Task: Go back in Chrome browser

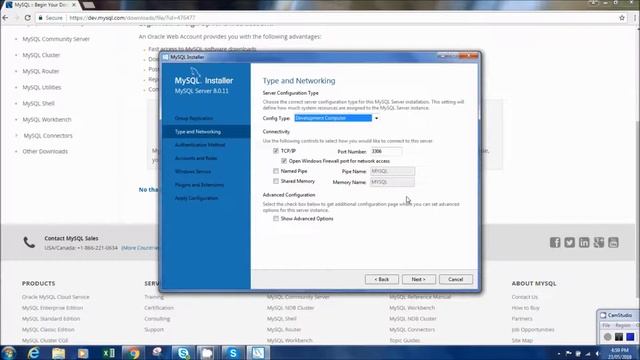Action: 5,18
